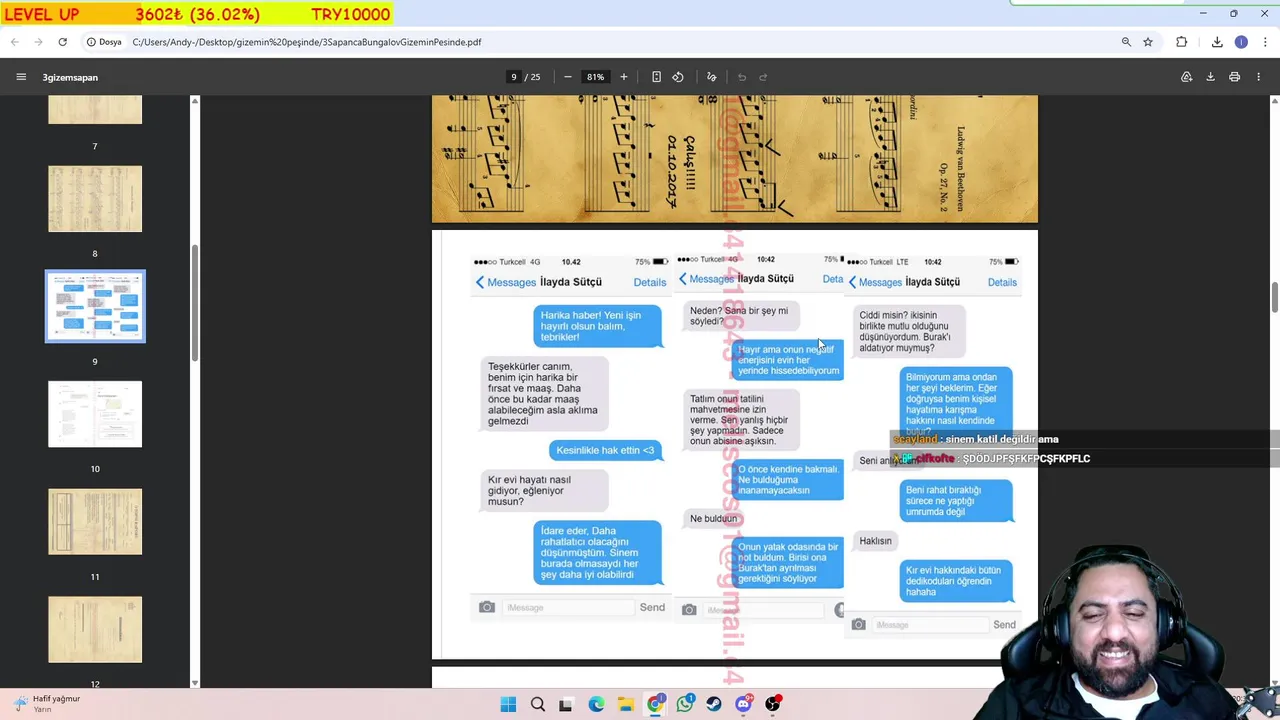The width and height of the screenshot is (1280, 720).
Task: Open Discord from the taskbar
Action: point(743,704)
